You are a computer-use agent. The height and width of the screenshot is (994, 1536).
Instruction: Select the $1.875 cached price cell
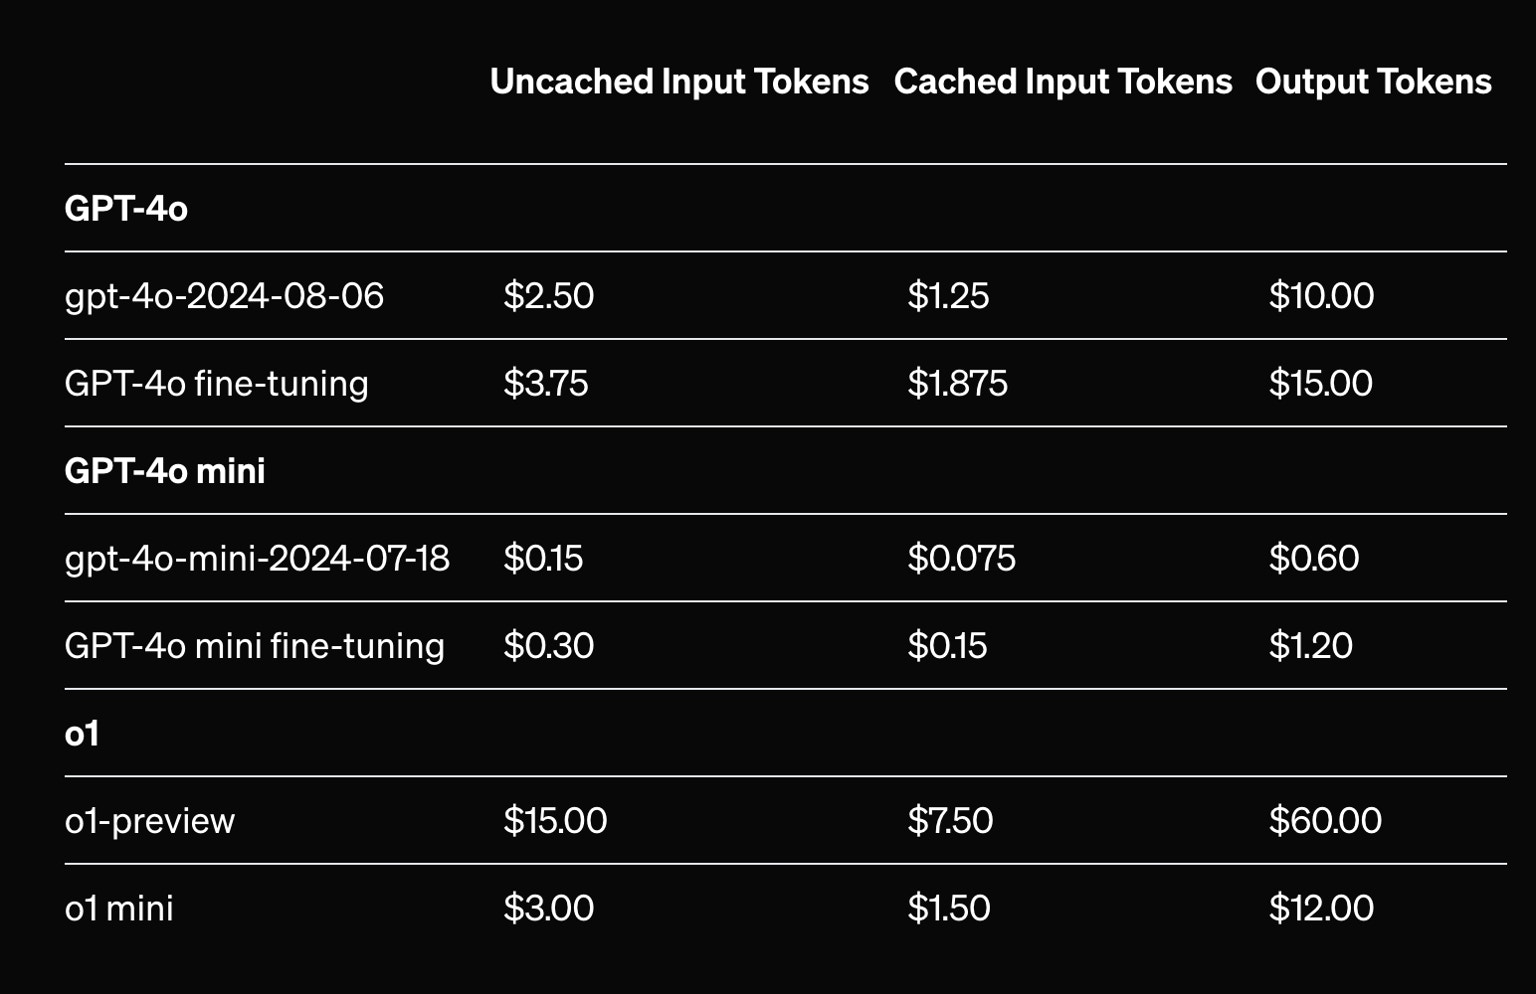click(958, 384)
